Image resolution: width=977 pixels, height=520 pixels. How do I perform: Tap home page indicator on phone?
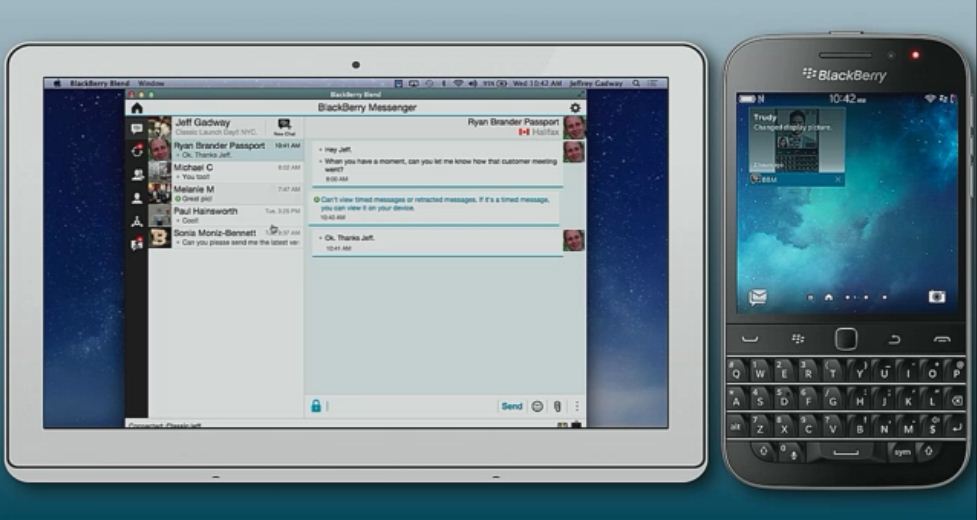pyautogui.click(x=829, y=297)
